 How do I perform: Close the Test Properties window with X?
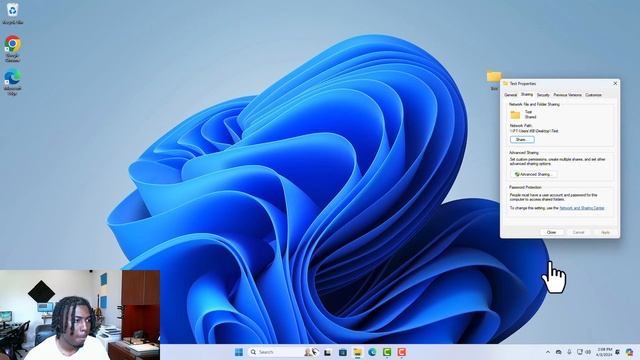click(x=615, y=83)
